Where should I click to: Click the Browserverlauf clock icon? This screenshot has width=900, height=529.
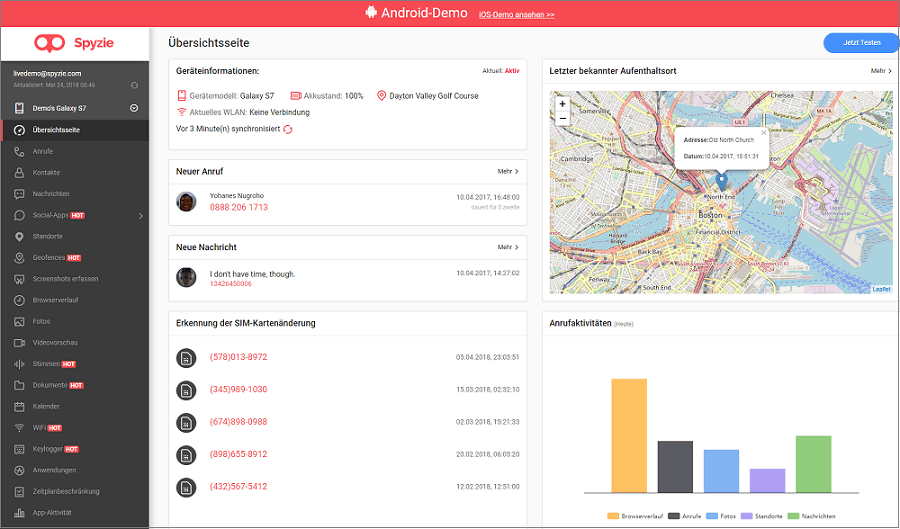tap(20, 300)
